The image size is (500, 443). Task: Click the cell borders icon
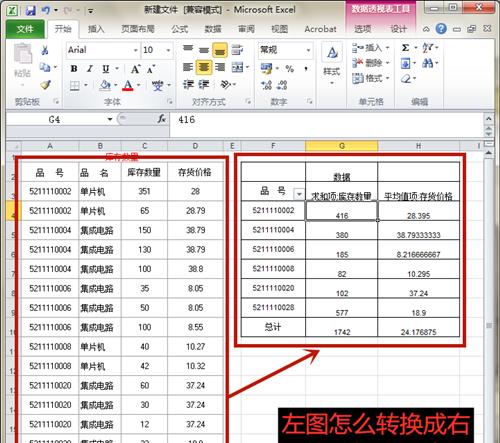75,86
